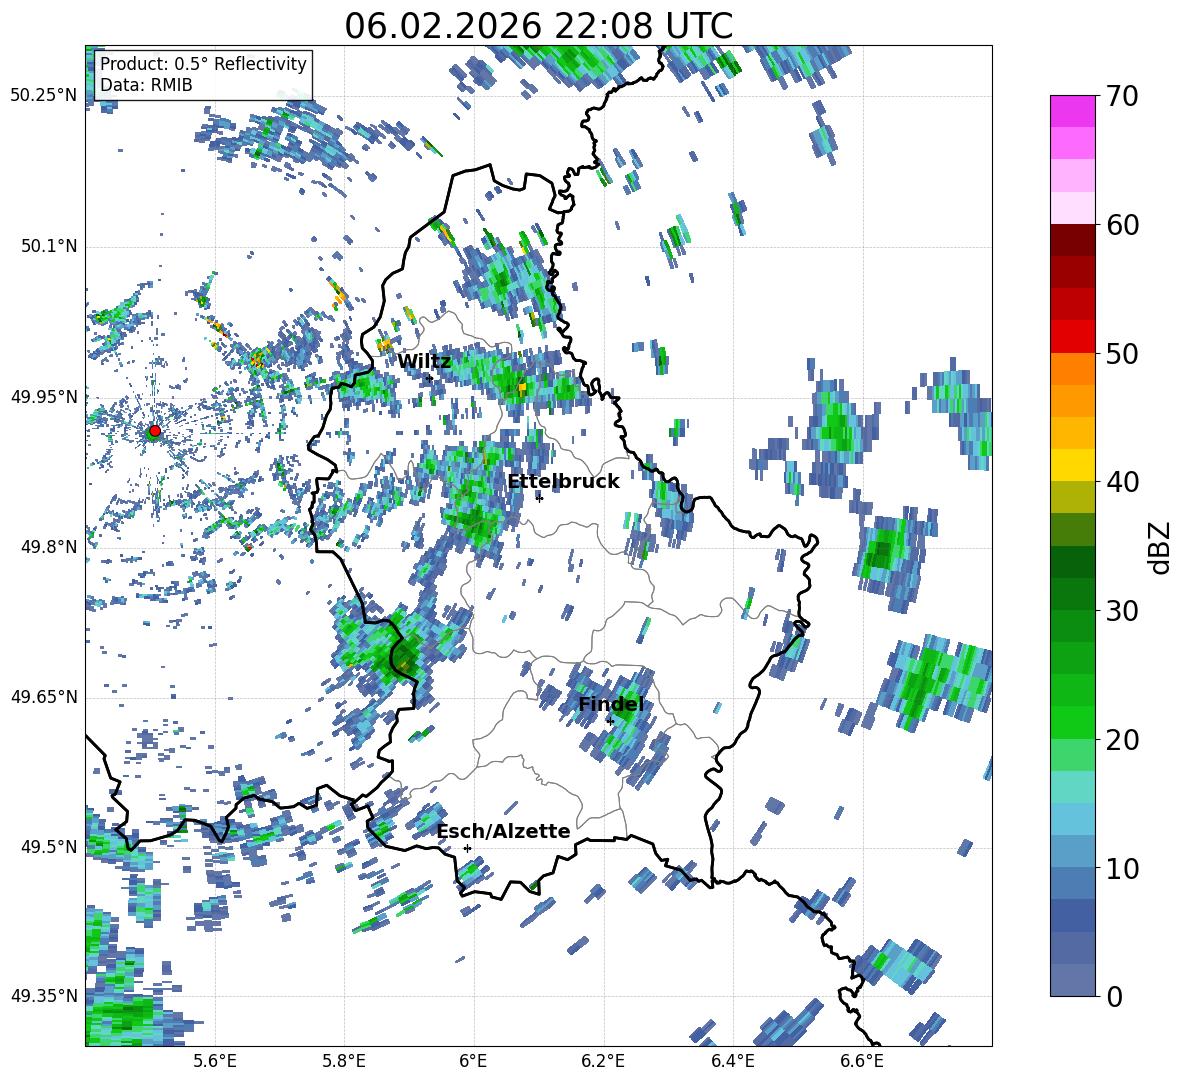Click the 49.35°N latitude label
1184x1081 pixels.
[x=45, y=996]
